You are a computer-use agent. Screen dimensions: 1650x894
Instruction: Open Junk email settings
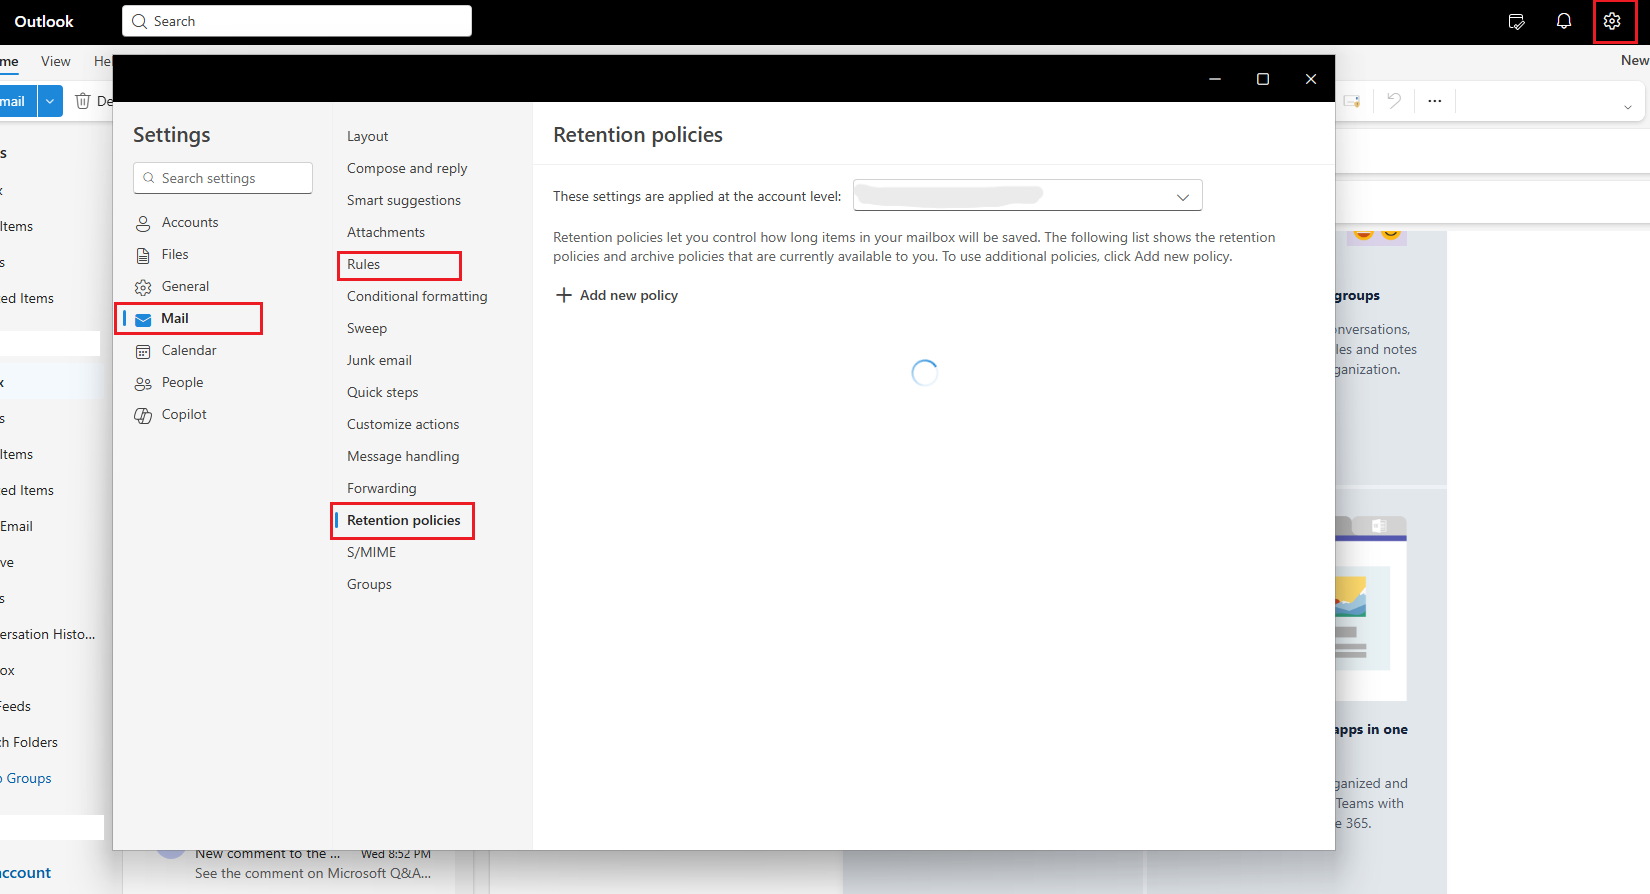(379, 360)
